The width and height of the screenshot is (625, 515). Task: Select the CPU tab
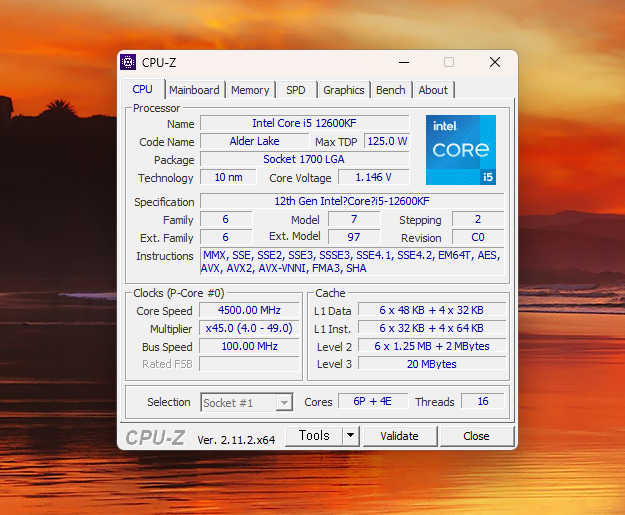pos(143,89)
